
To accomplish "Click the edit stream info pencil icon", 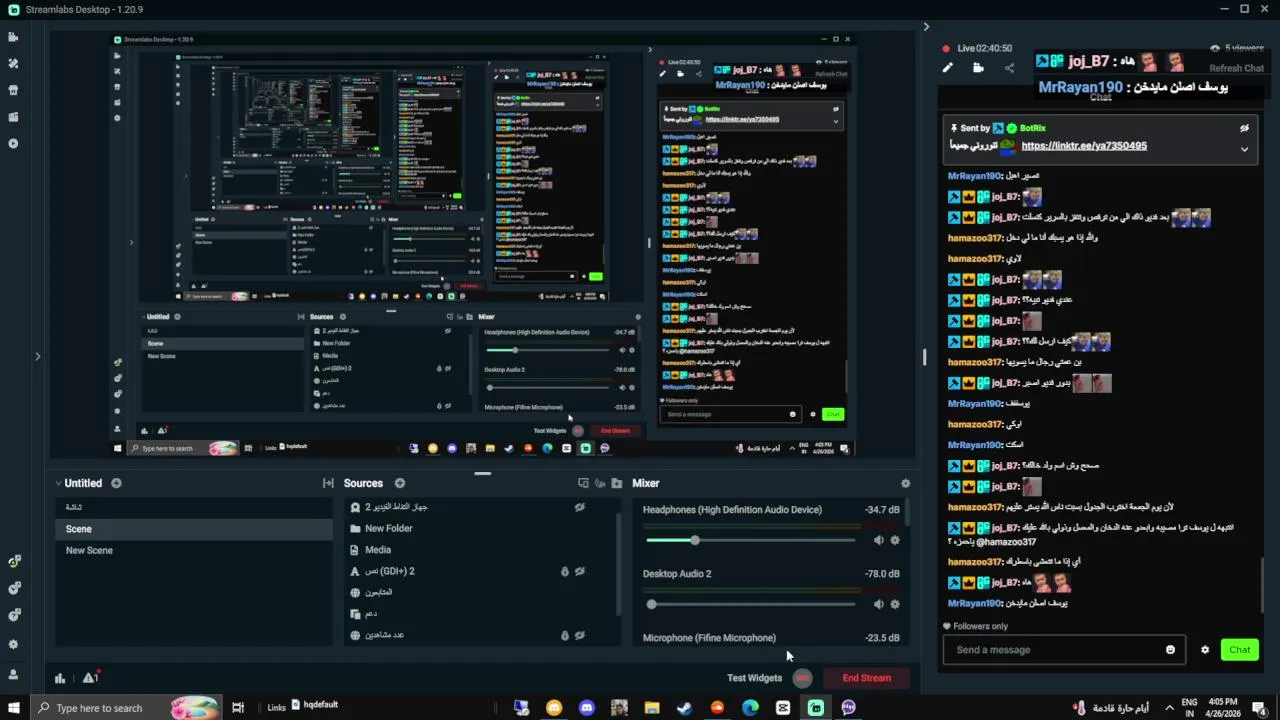I will pyautogui.click(x=948, y=68).
